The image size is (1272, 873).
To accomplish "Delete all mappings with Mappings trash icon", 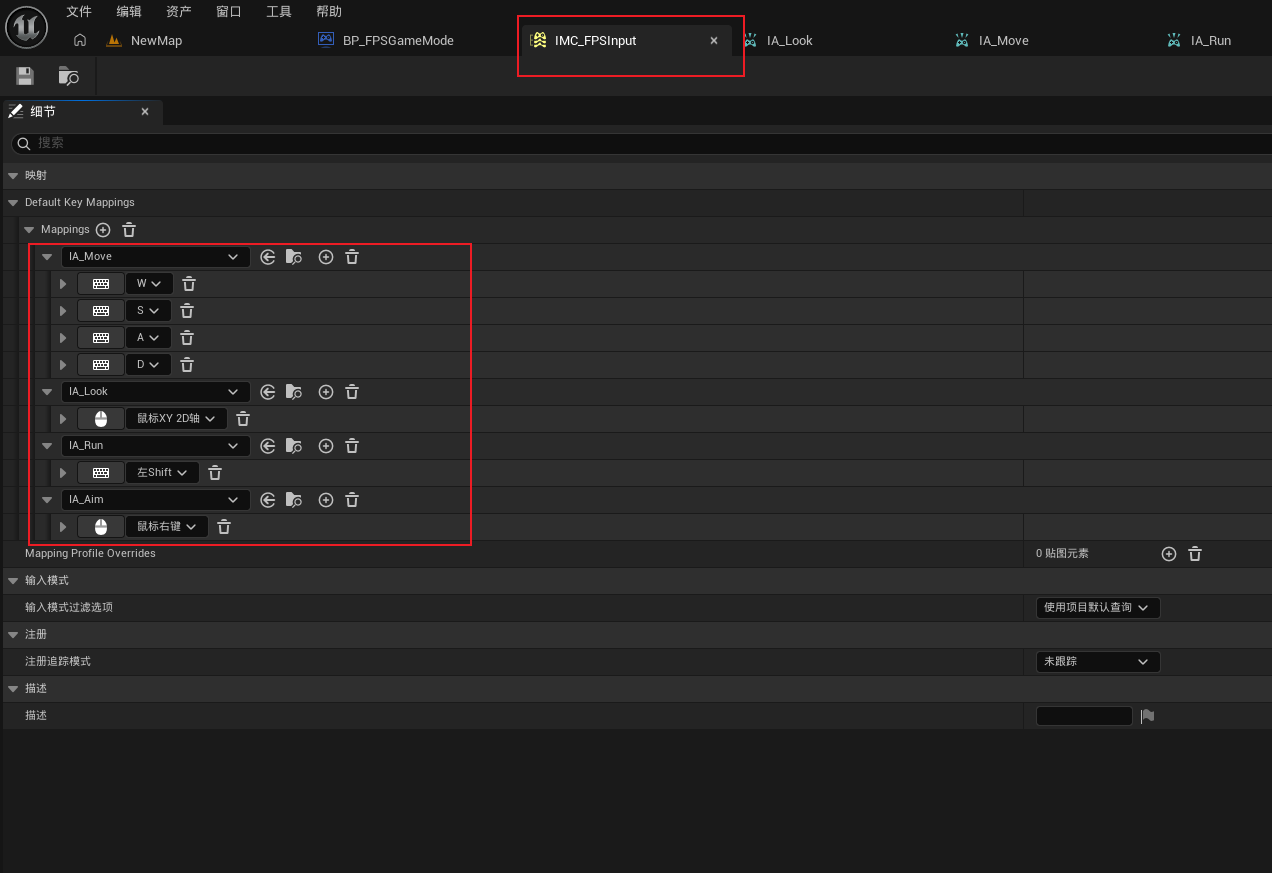I will pos(129,230).
